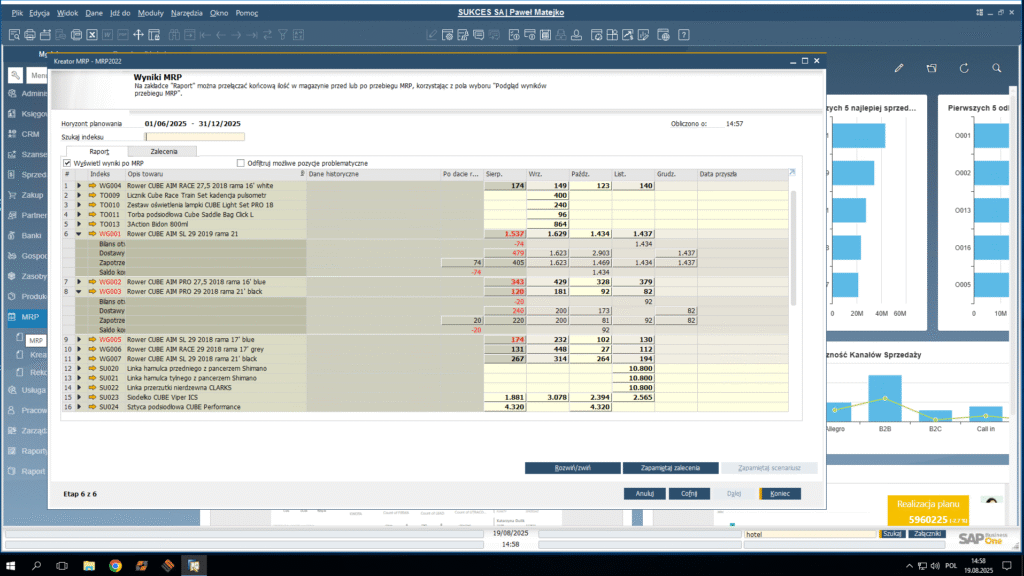This screenshot has height=576, width=1024.
Task: Expand row 16 SU024
Action: click(x=79, y=407)
